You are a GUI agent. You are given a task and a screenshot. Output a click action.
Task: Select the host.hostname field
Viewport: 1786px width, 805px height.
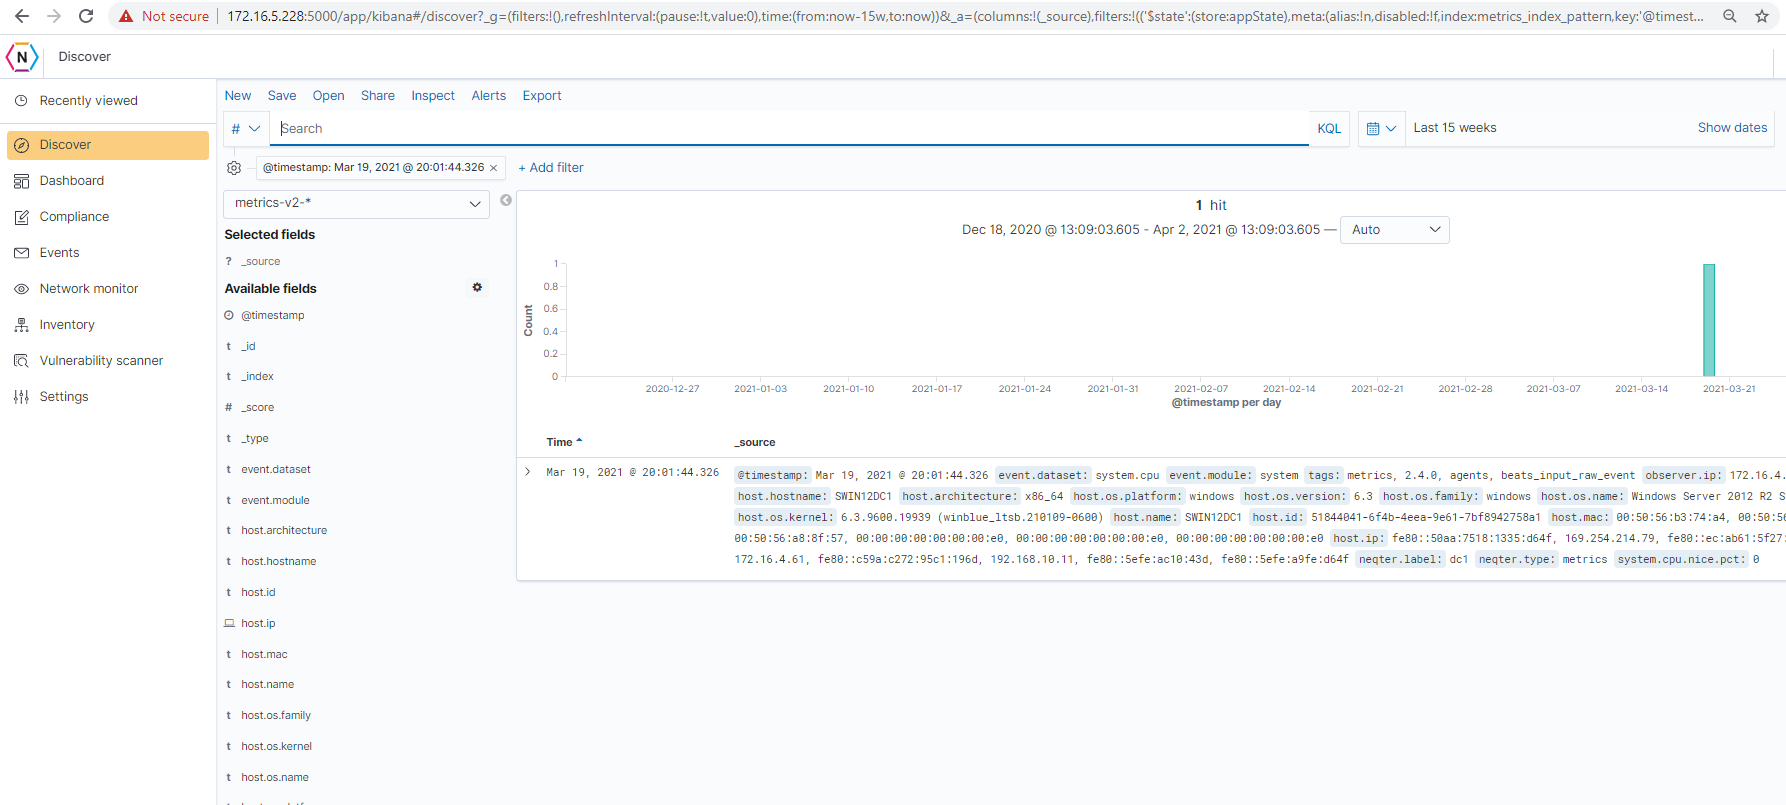[x=278, y=562]
